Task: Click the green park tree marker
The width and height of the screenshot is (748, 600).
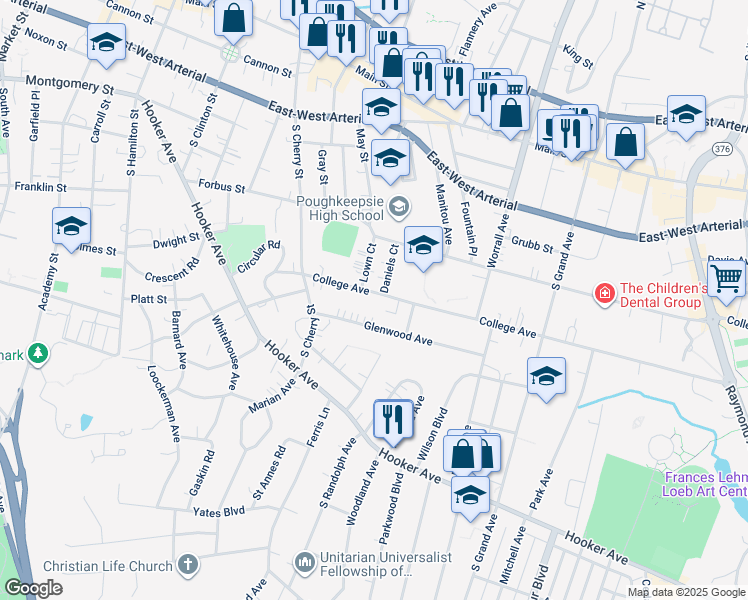Action: (x=38, y=354)
